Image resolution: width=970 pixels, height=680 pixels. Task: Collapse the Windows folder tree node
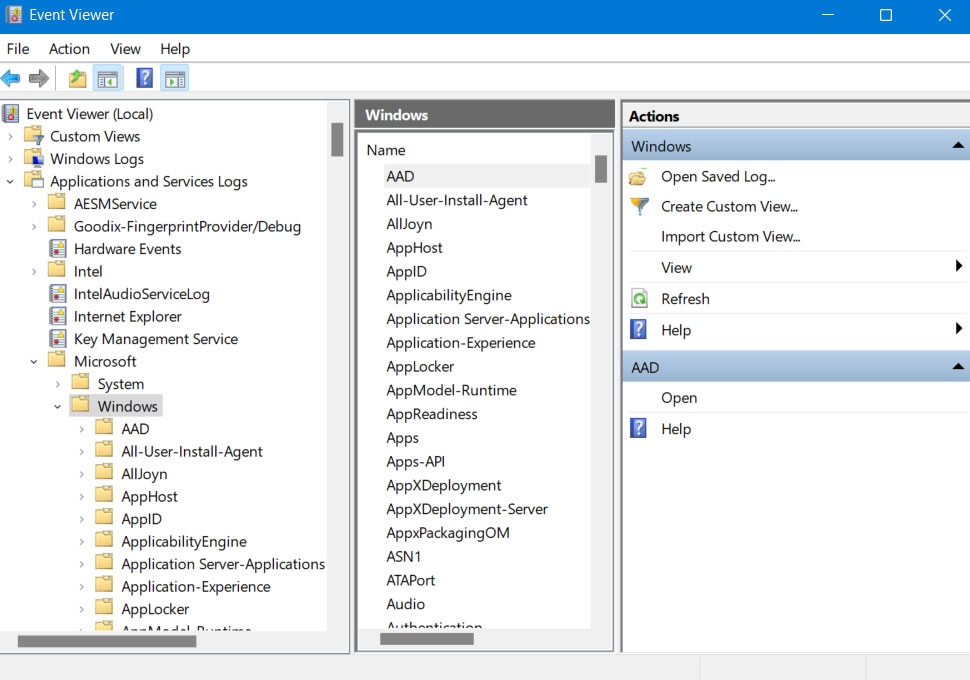[58, 407]
